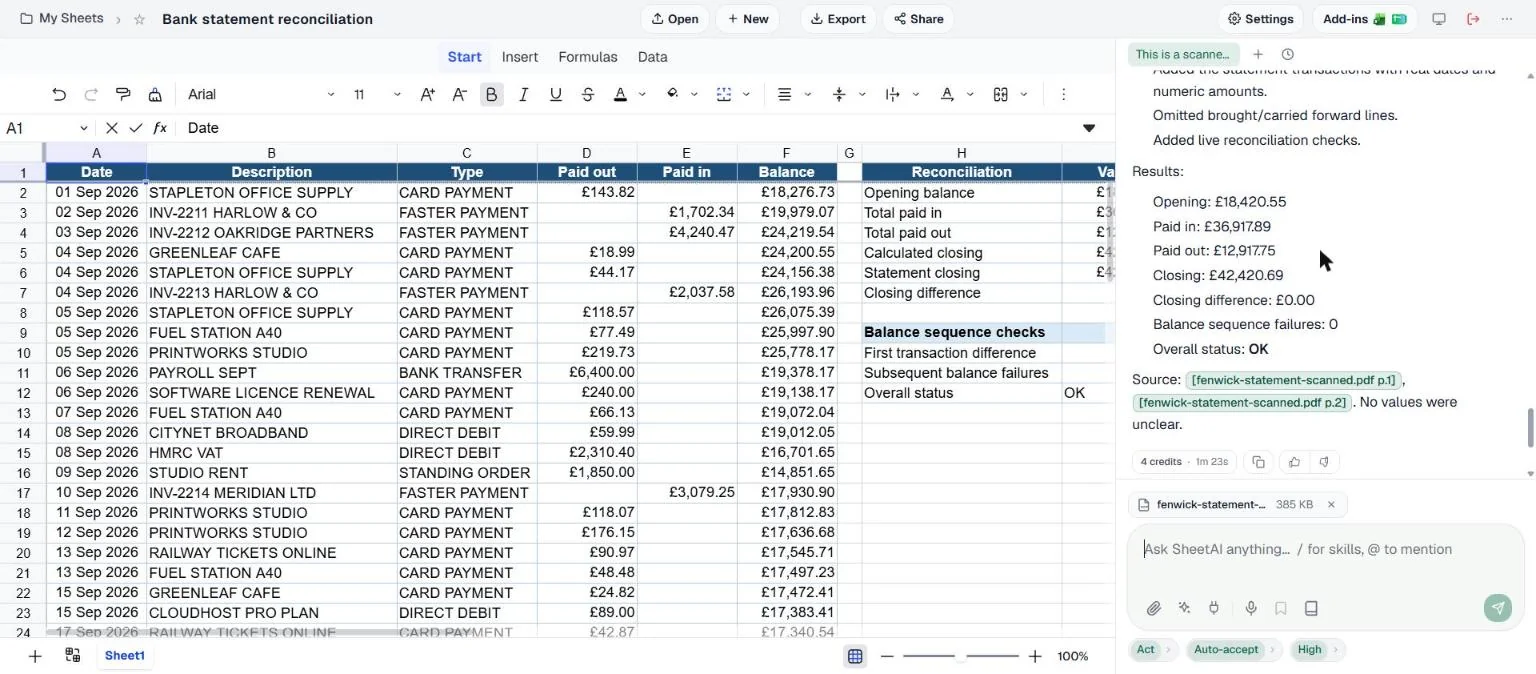This screenshot has width=1536, height=674.
Task: Click the Export button
Action: pos(838,19)
